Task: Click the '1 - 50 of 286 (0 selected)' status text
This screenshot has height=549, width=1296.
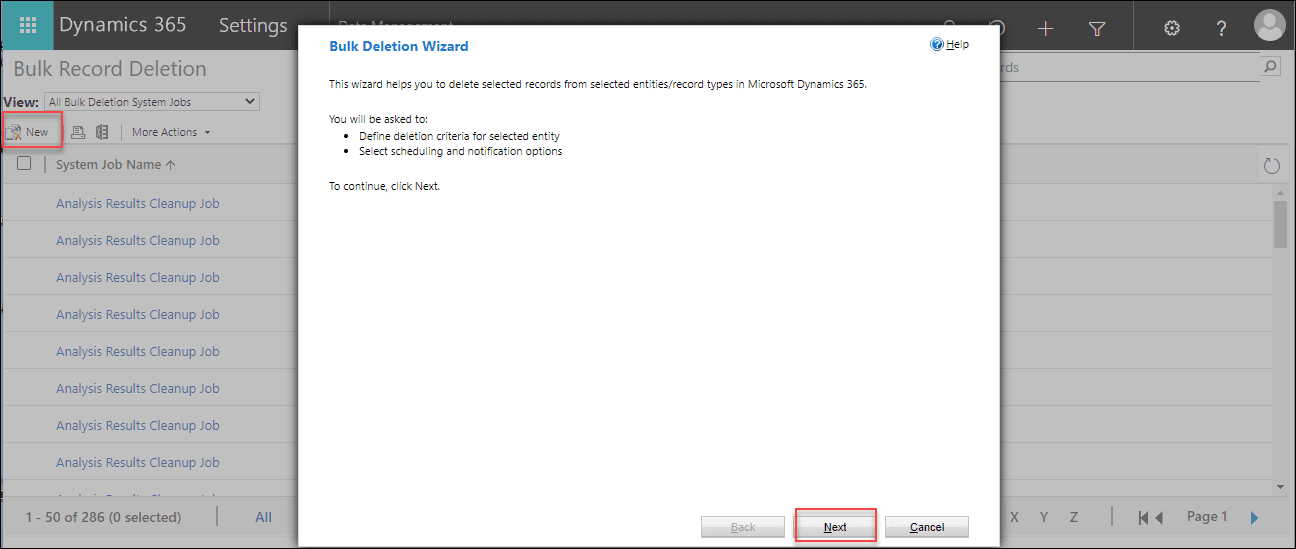Action: [103, 517]
